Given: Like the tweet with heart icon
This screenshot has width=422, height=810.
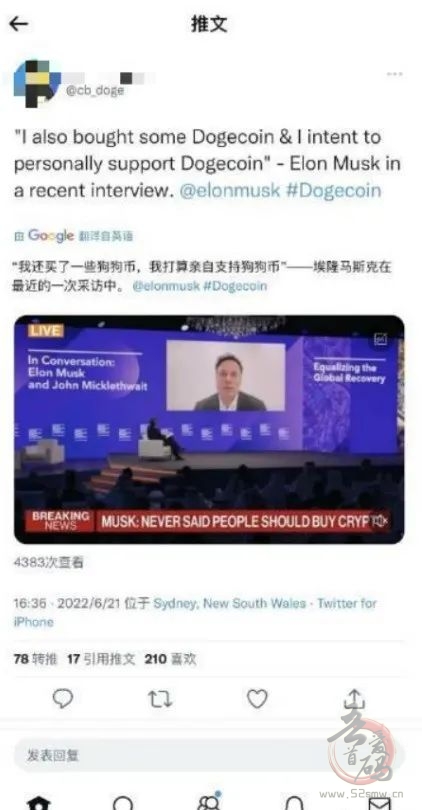Looking at the screenshot, I should [257, 699].
